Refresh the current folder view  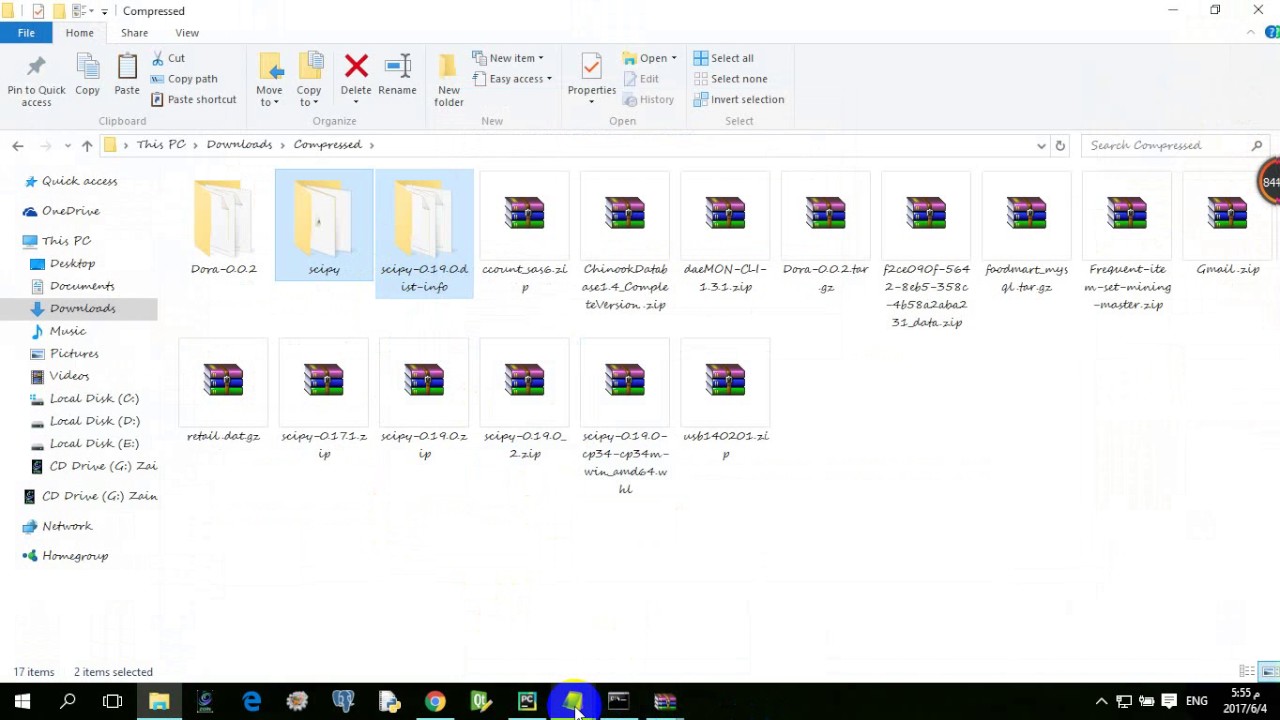click(x=1060, y=145)
